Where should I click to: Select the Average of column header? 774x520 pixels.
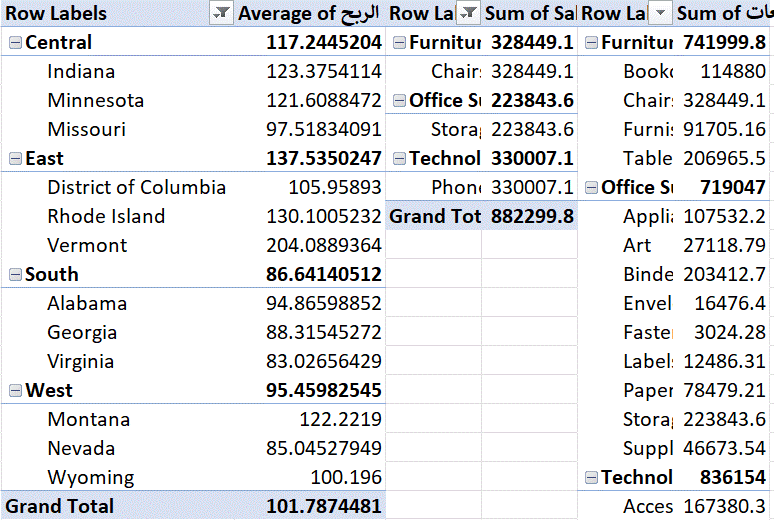308,13
